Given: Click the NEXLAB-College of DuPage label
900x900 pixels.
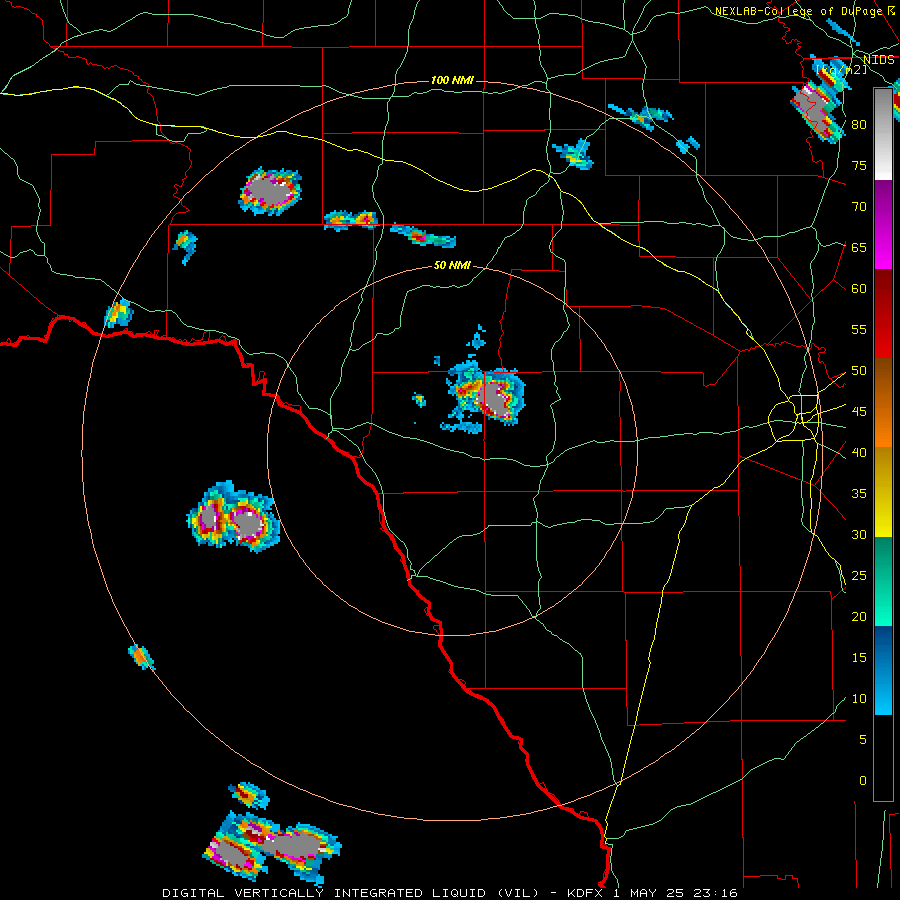Looking at the screenshot, I should [x=800, y=11].
